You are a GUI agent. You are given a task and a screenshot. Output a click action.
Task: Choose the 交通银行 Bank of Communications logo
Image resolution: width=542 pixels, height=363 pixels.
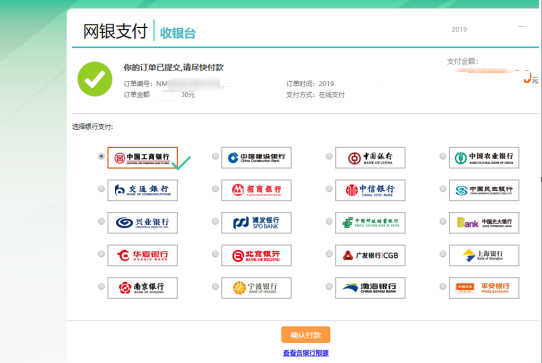[142, 190]
